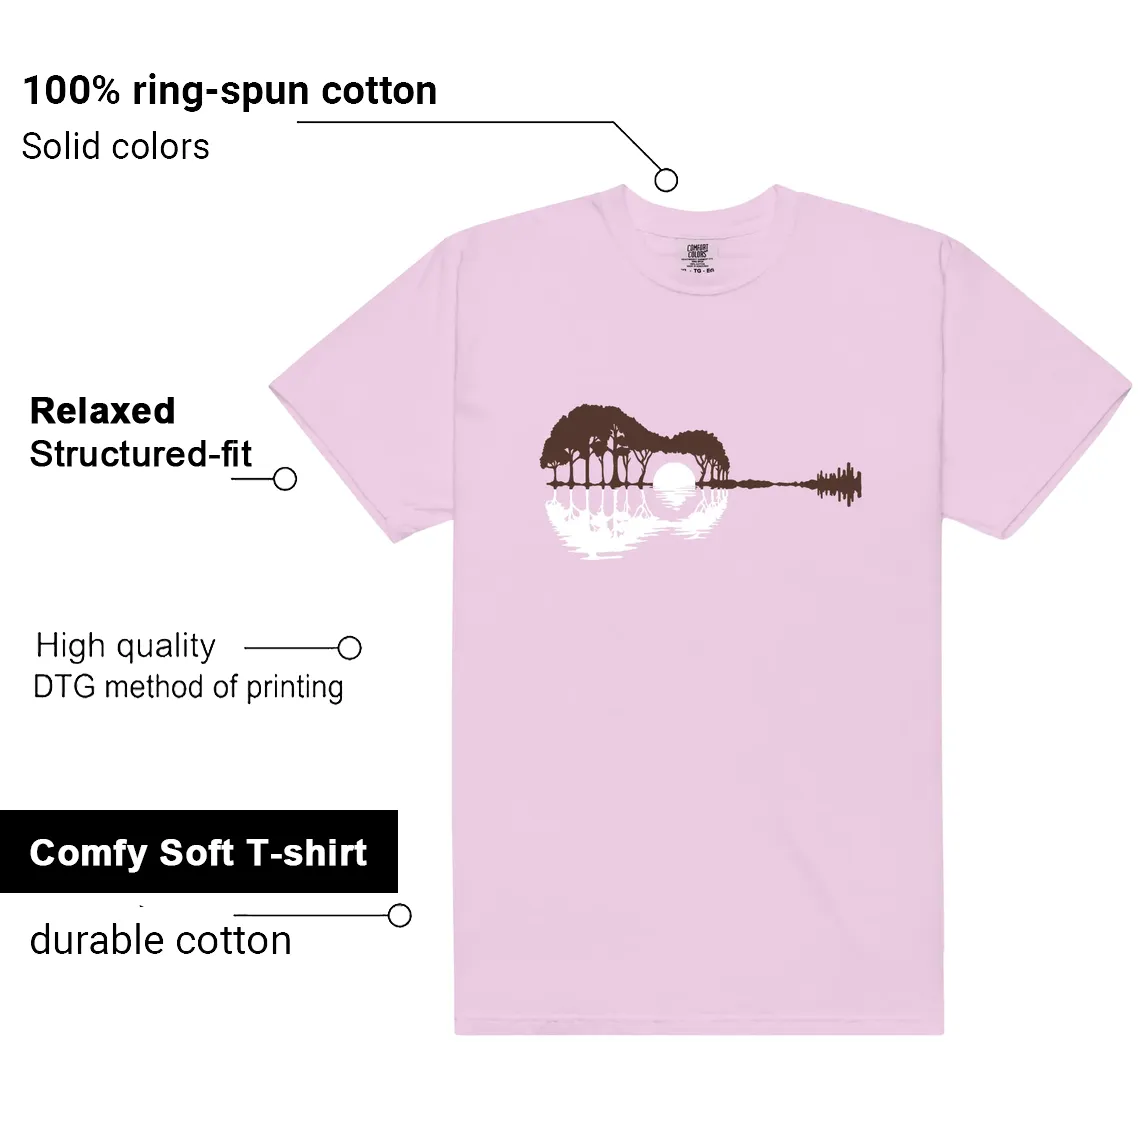
Task: Click DTG method of printing text
Action: pyautogui.click(x=188, y=687)
